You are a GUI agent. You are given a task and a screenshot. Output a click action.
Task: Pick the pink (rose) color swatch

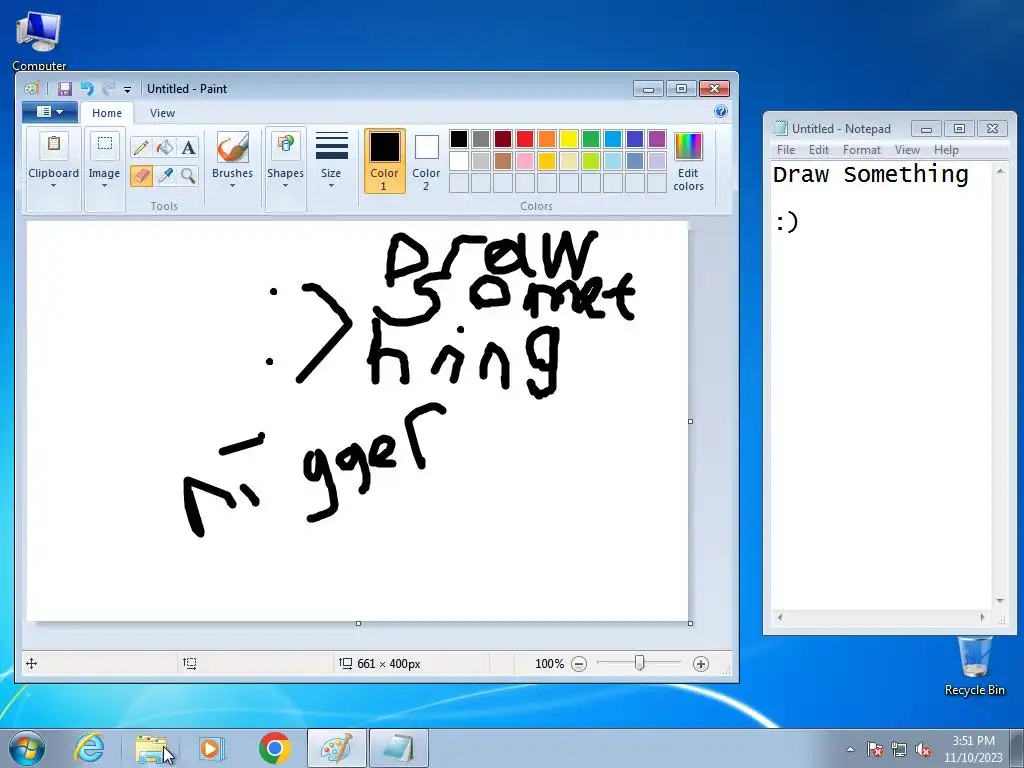pyautogui.click(x=525, y=161)
